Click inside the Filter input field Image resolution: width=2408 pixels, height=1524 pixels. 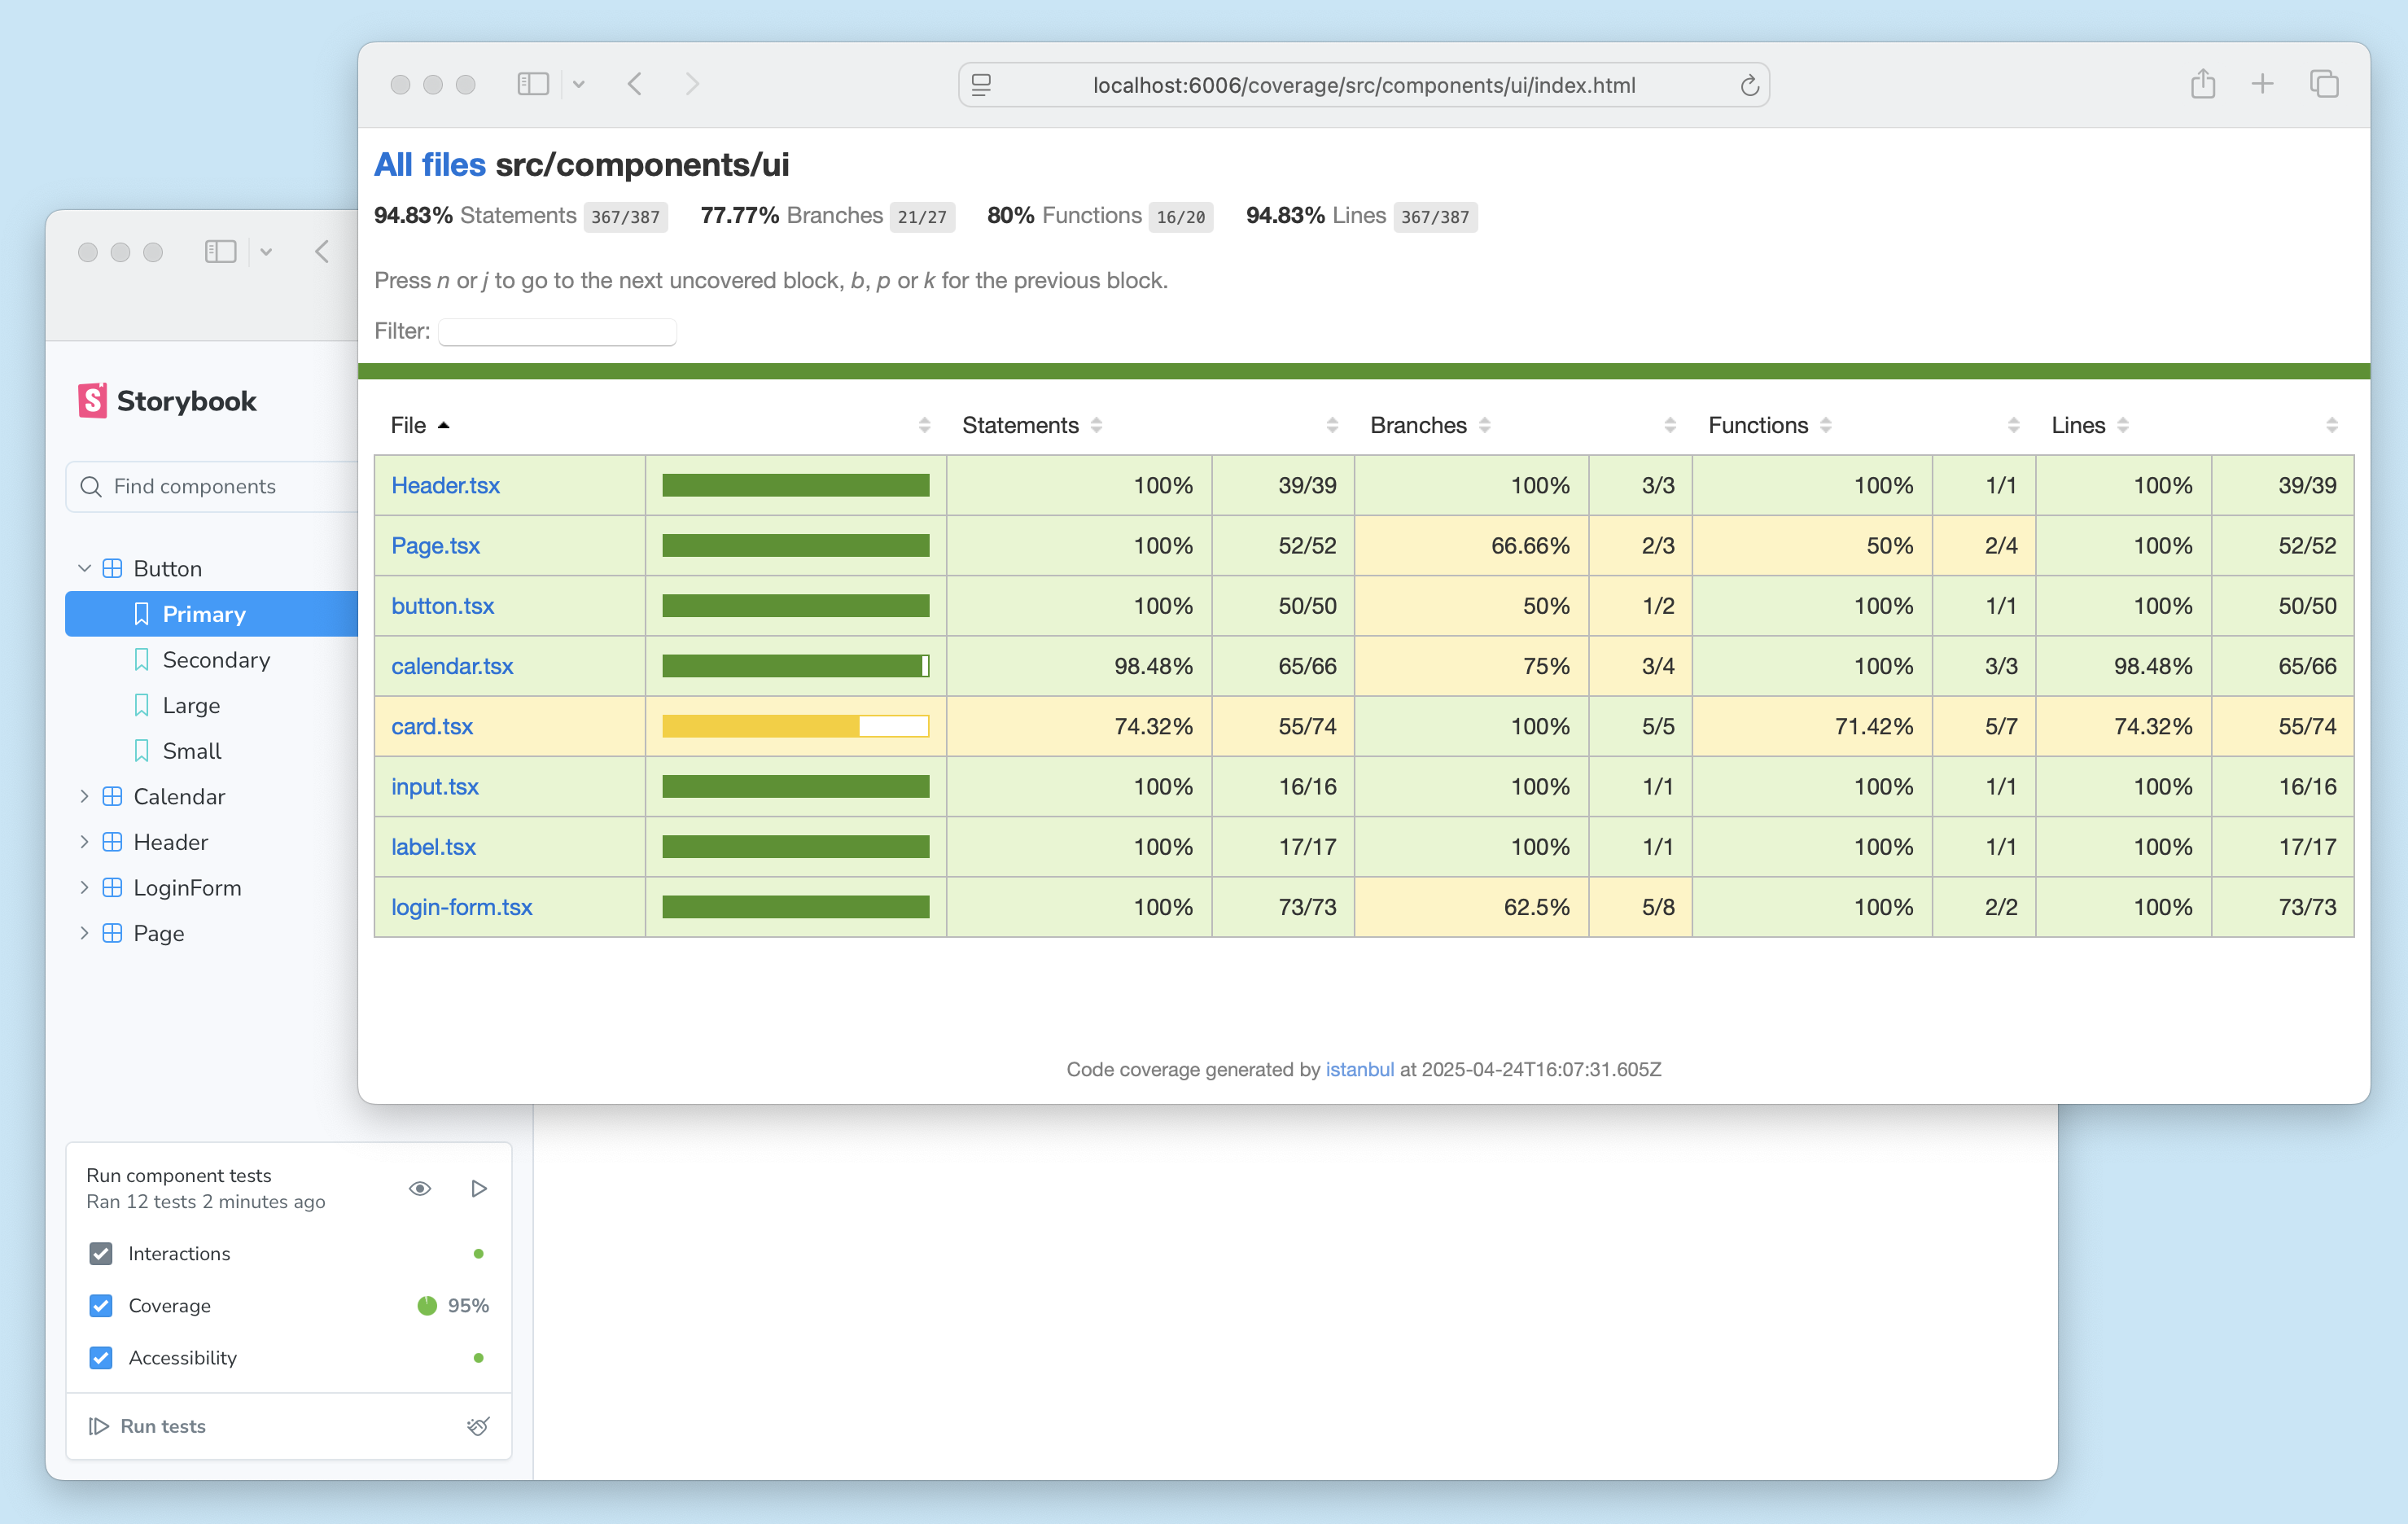pyautogui.click(x=557, y=331)
